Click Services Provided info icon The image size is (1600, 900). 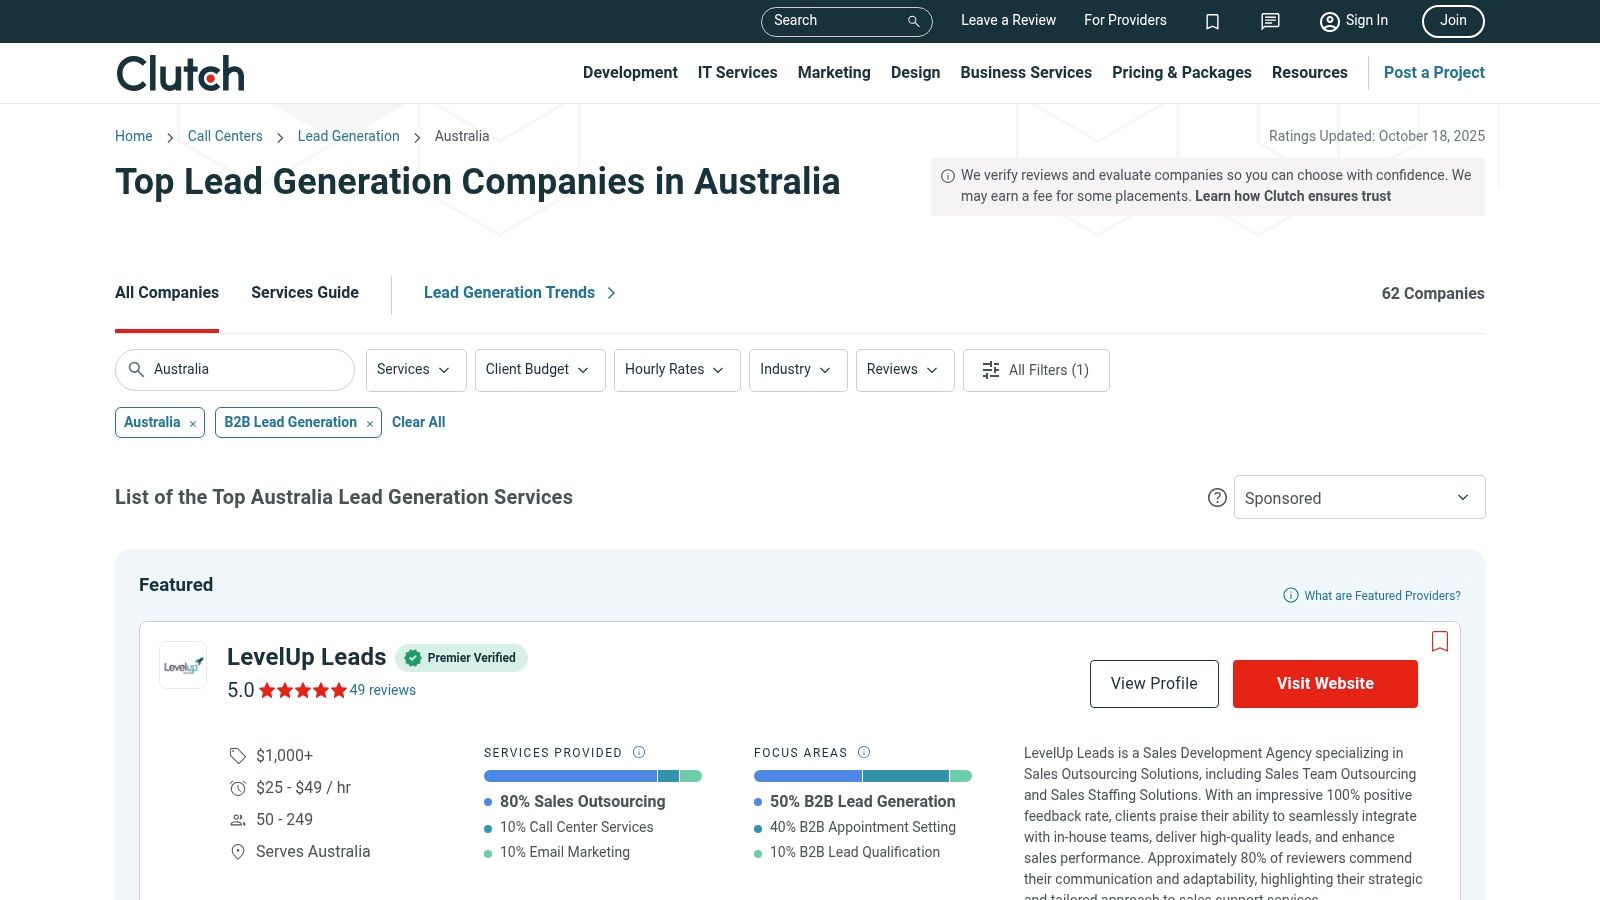pyautogui.click(x=639, y=752)
